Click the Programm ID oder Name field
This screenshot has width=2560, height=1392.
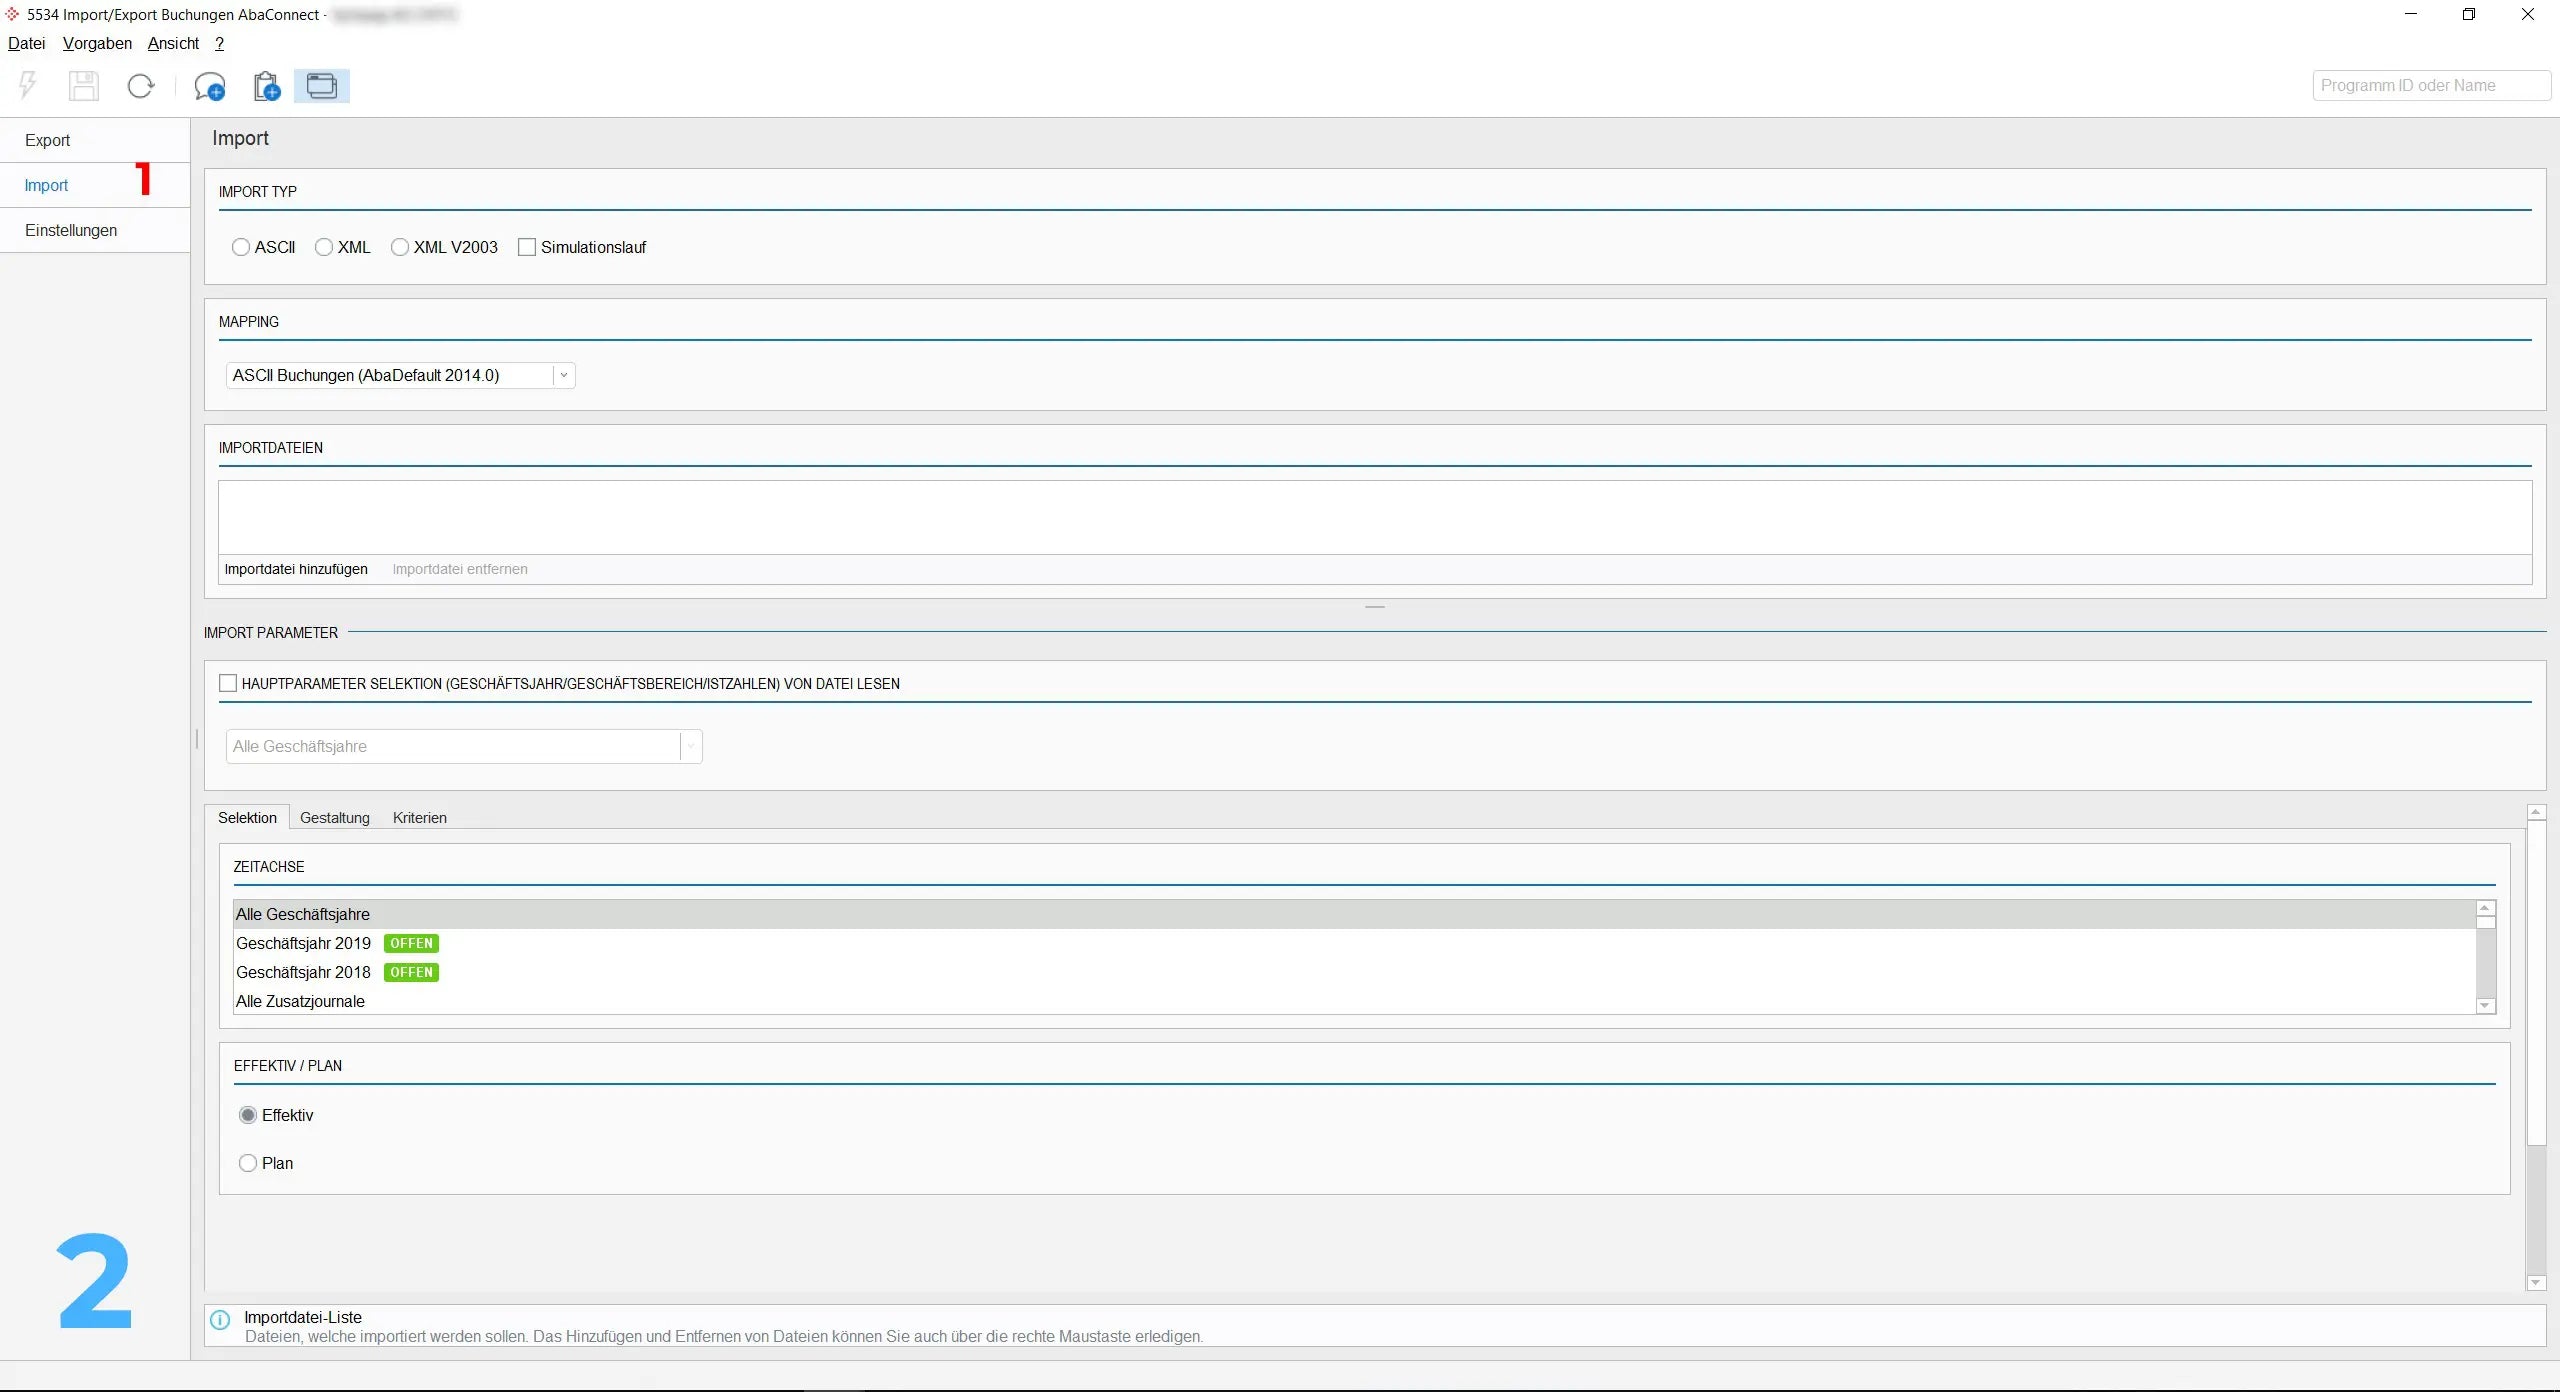point(2430,86)
